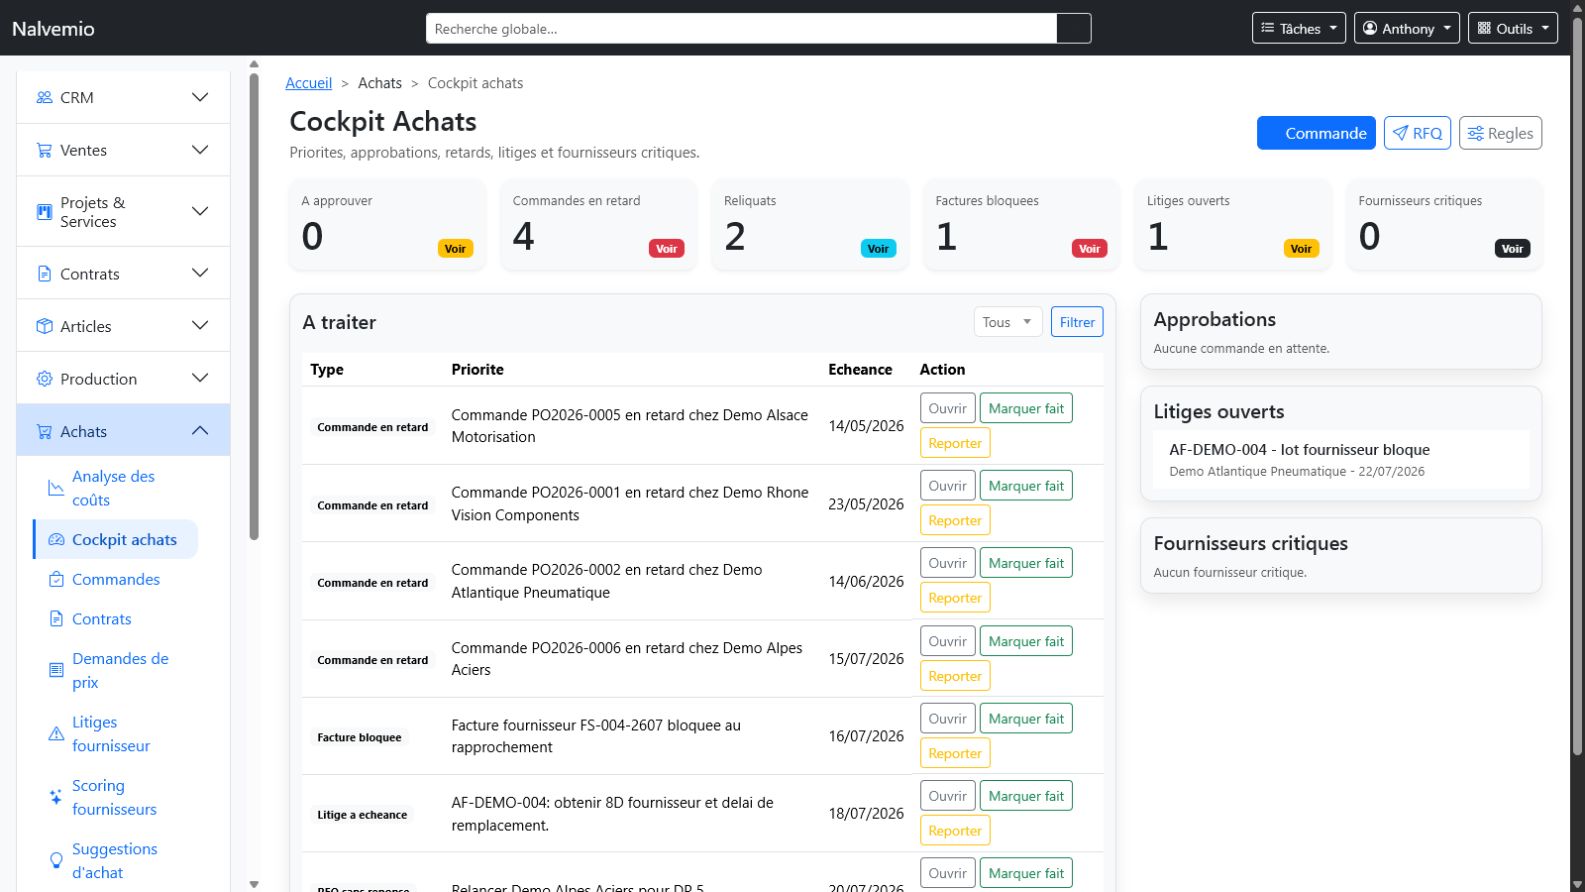Expand the Contrats menu chevron
This screenshot has height=892, width=1585.
click(200, 273)
